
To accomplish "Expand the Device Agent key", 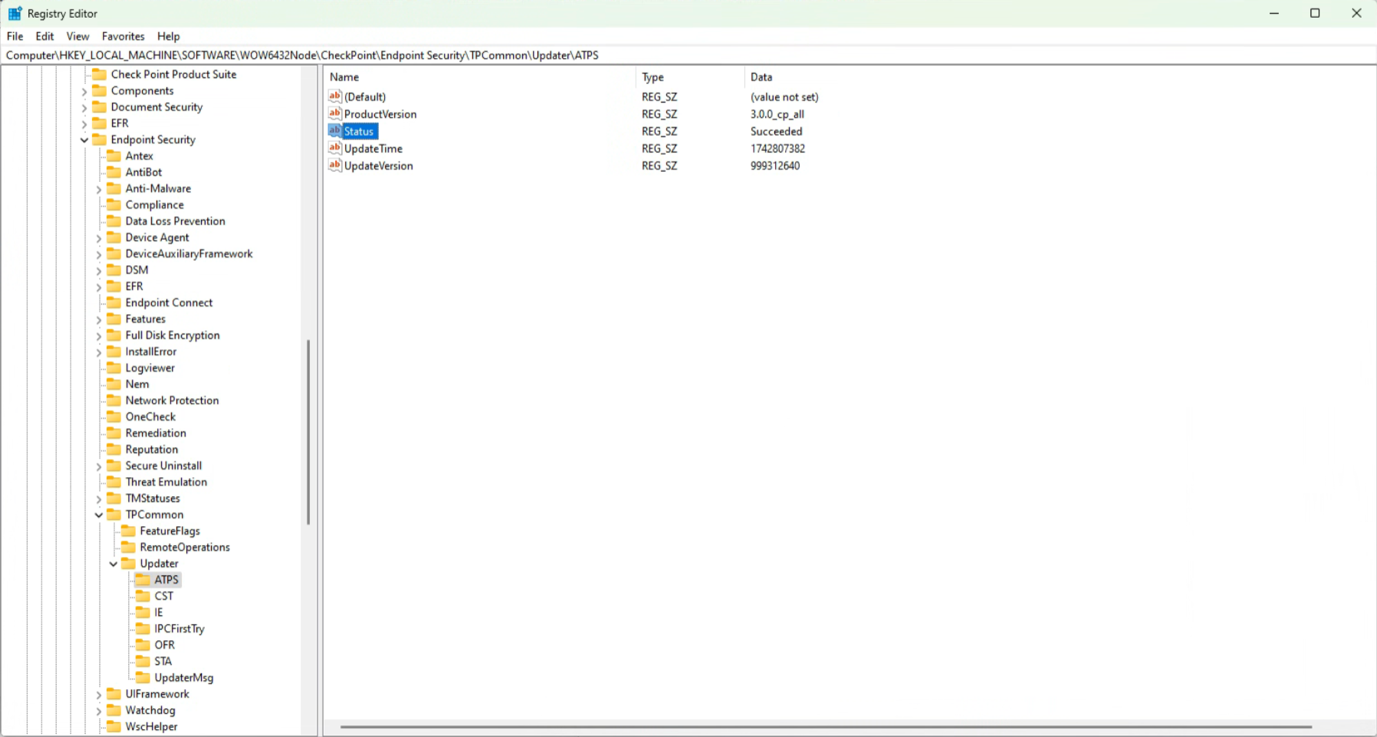I will click(x=99, y=238).
